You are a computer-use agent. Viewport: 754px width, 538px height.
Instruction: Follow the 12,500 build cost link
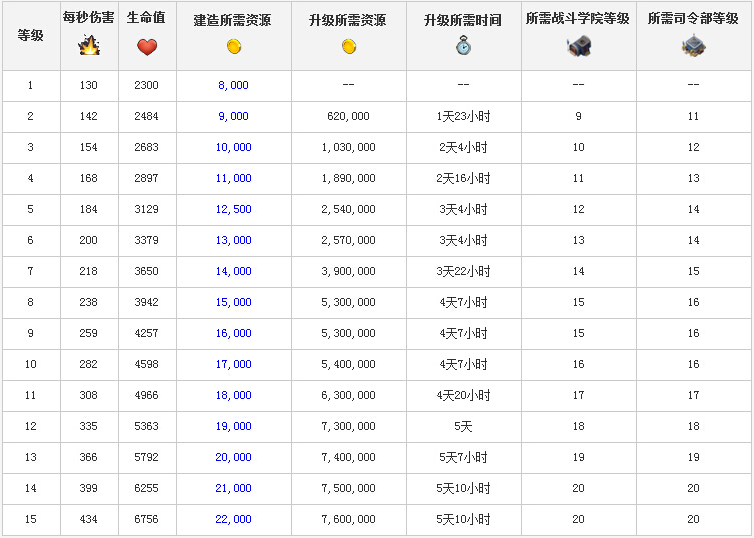(x=233, y=210)
